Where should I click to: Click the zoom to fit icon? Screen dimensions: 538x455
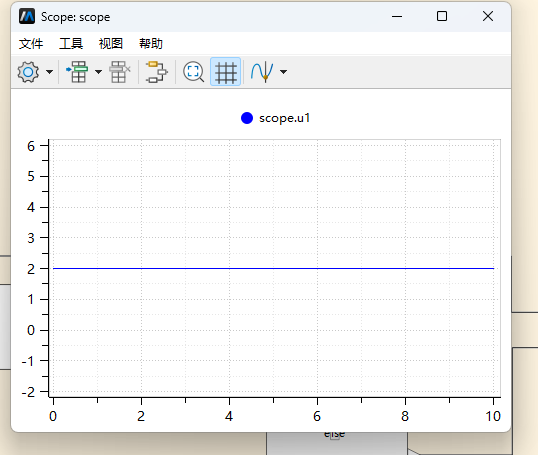pyautogui.click(x=194, y=72)
